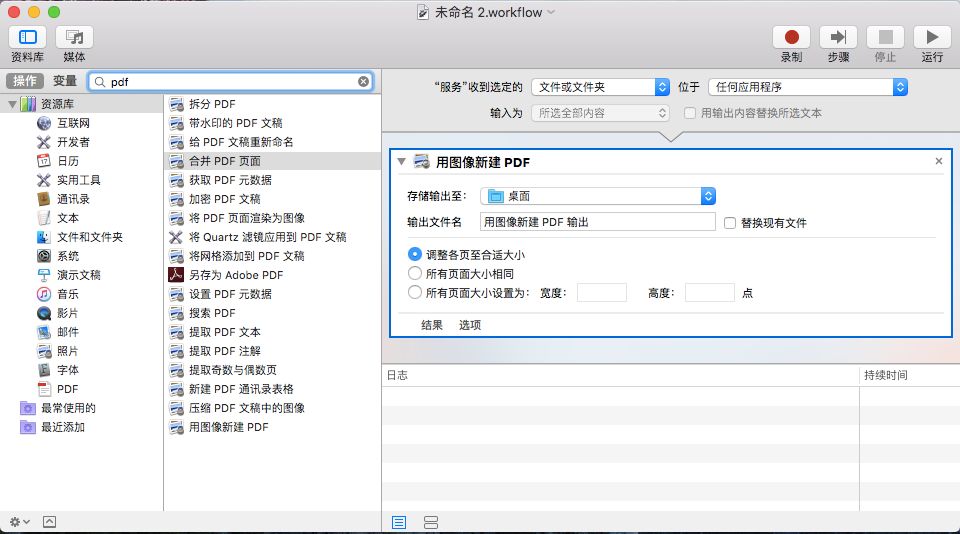Click the 步骤 (Step) toolbar icon

(838, 37)
